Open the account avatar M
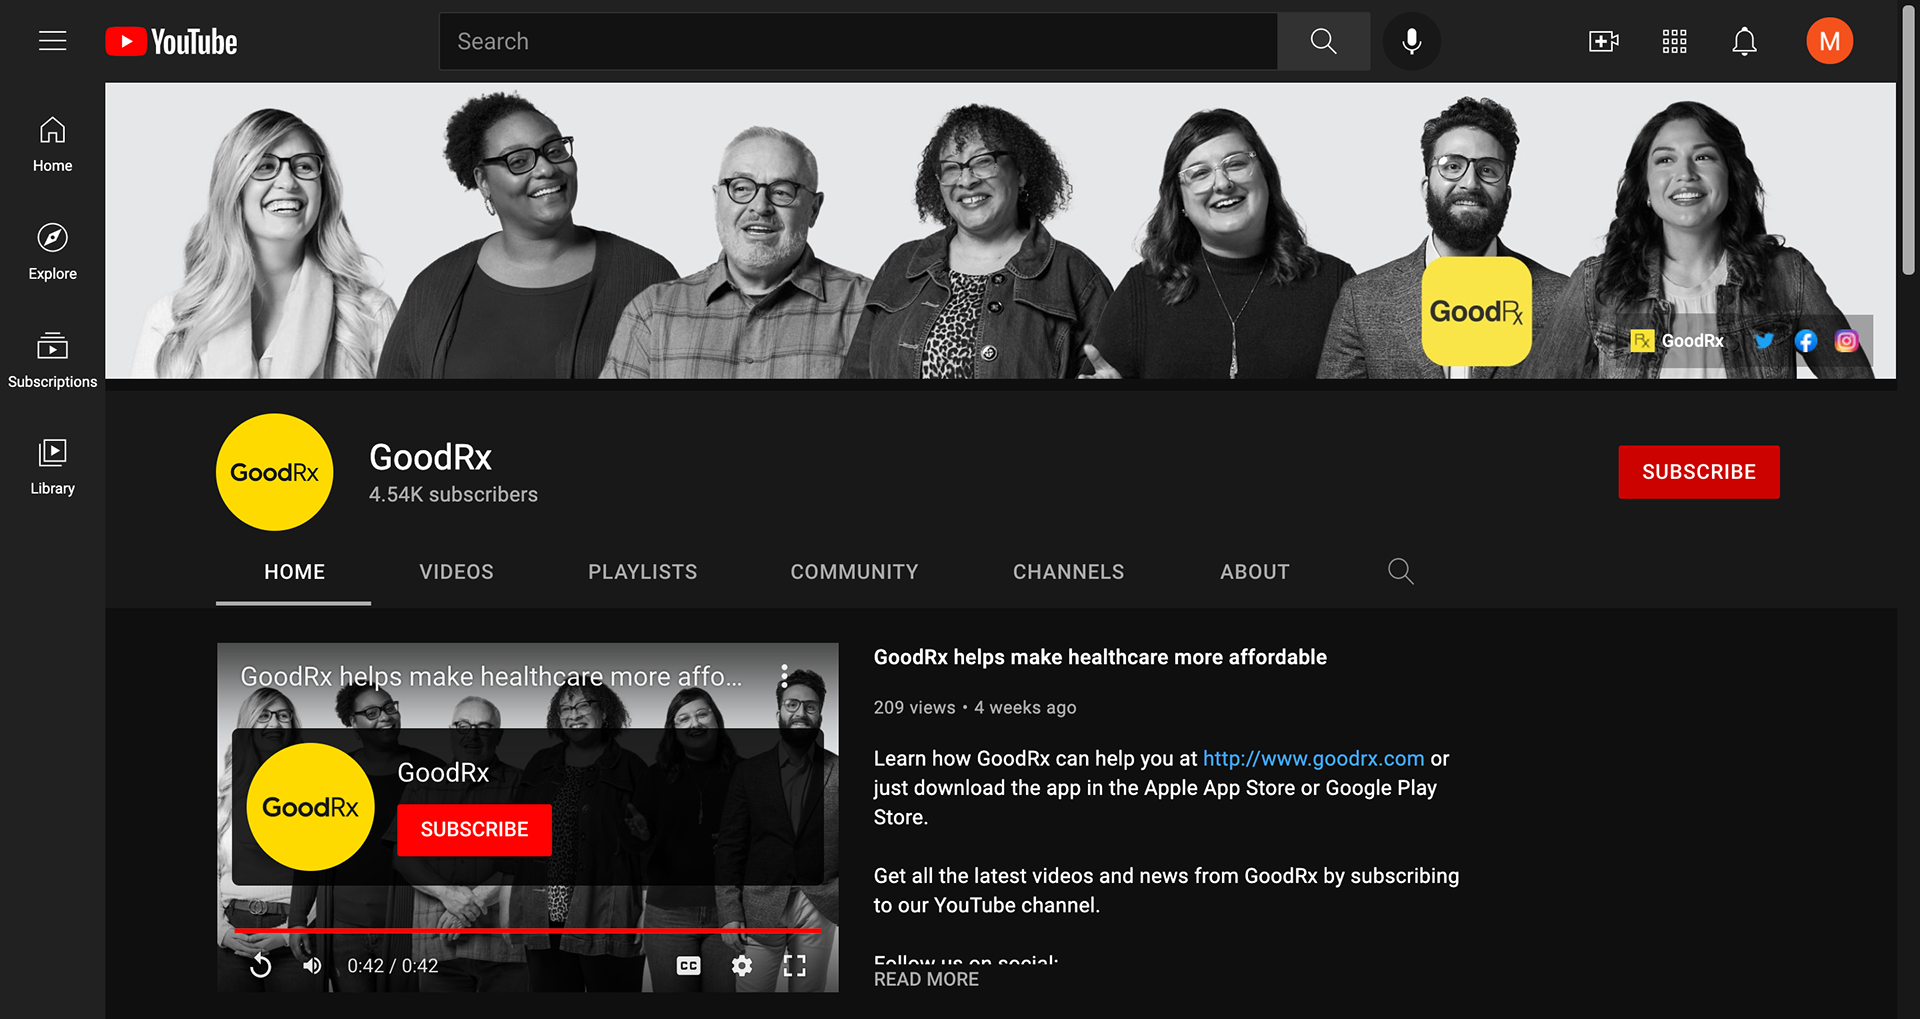 tap(1829, 41)
